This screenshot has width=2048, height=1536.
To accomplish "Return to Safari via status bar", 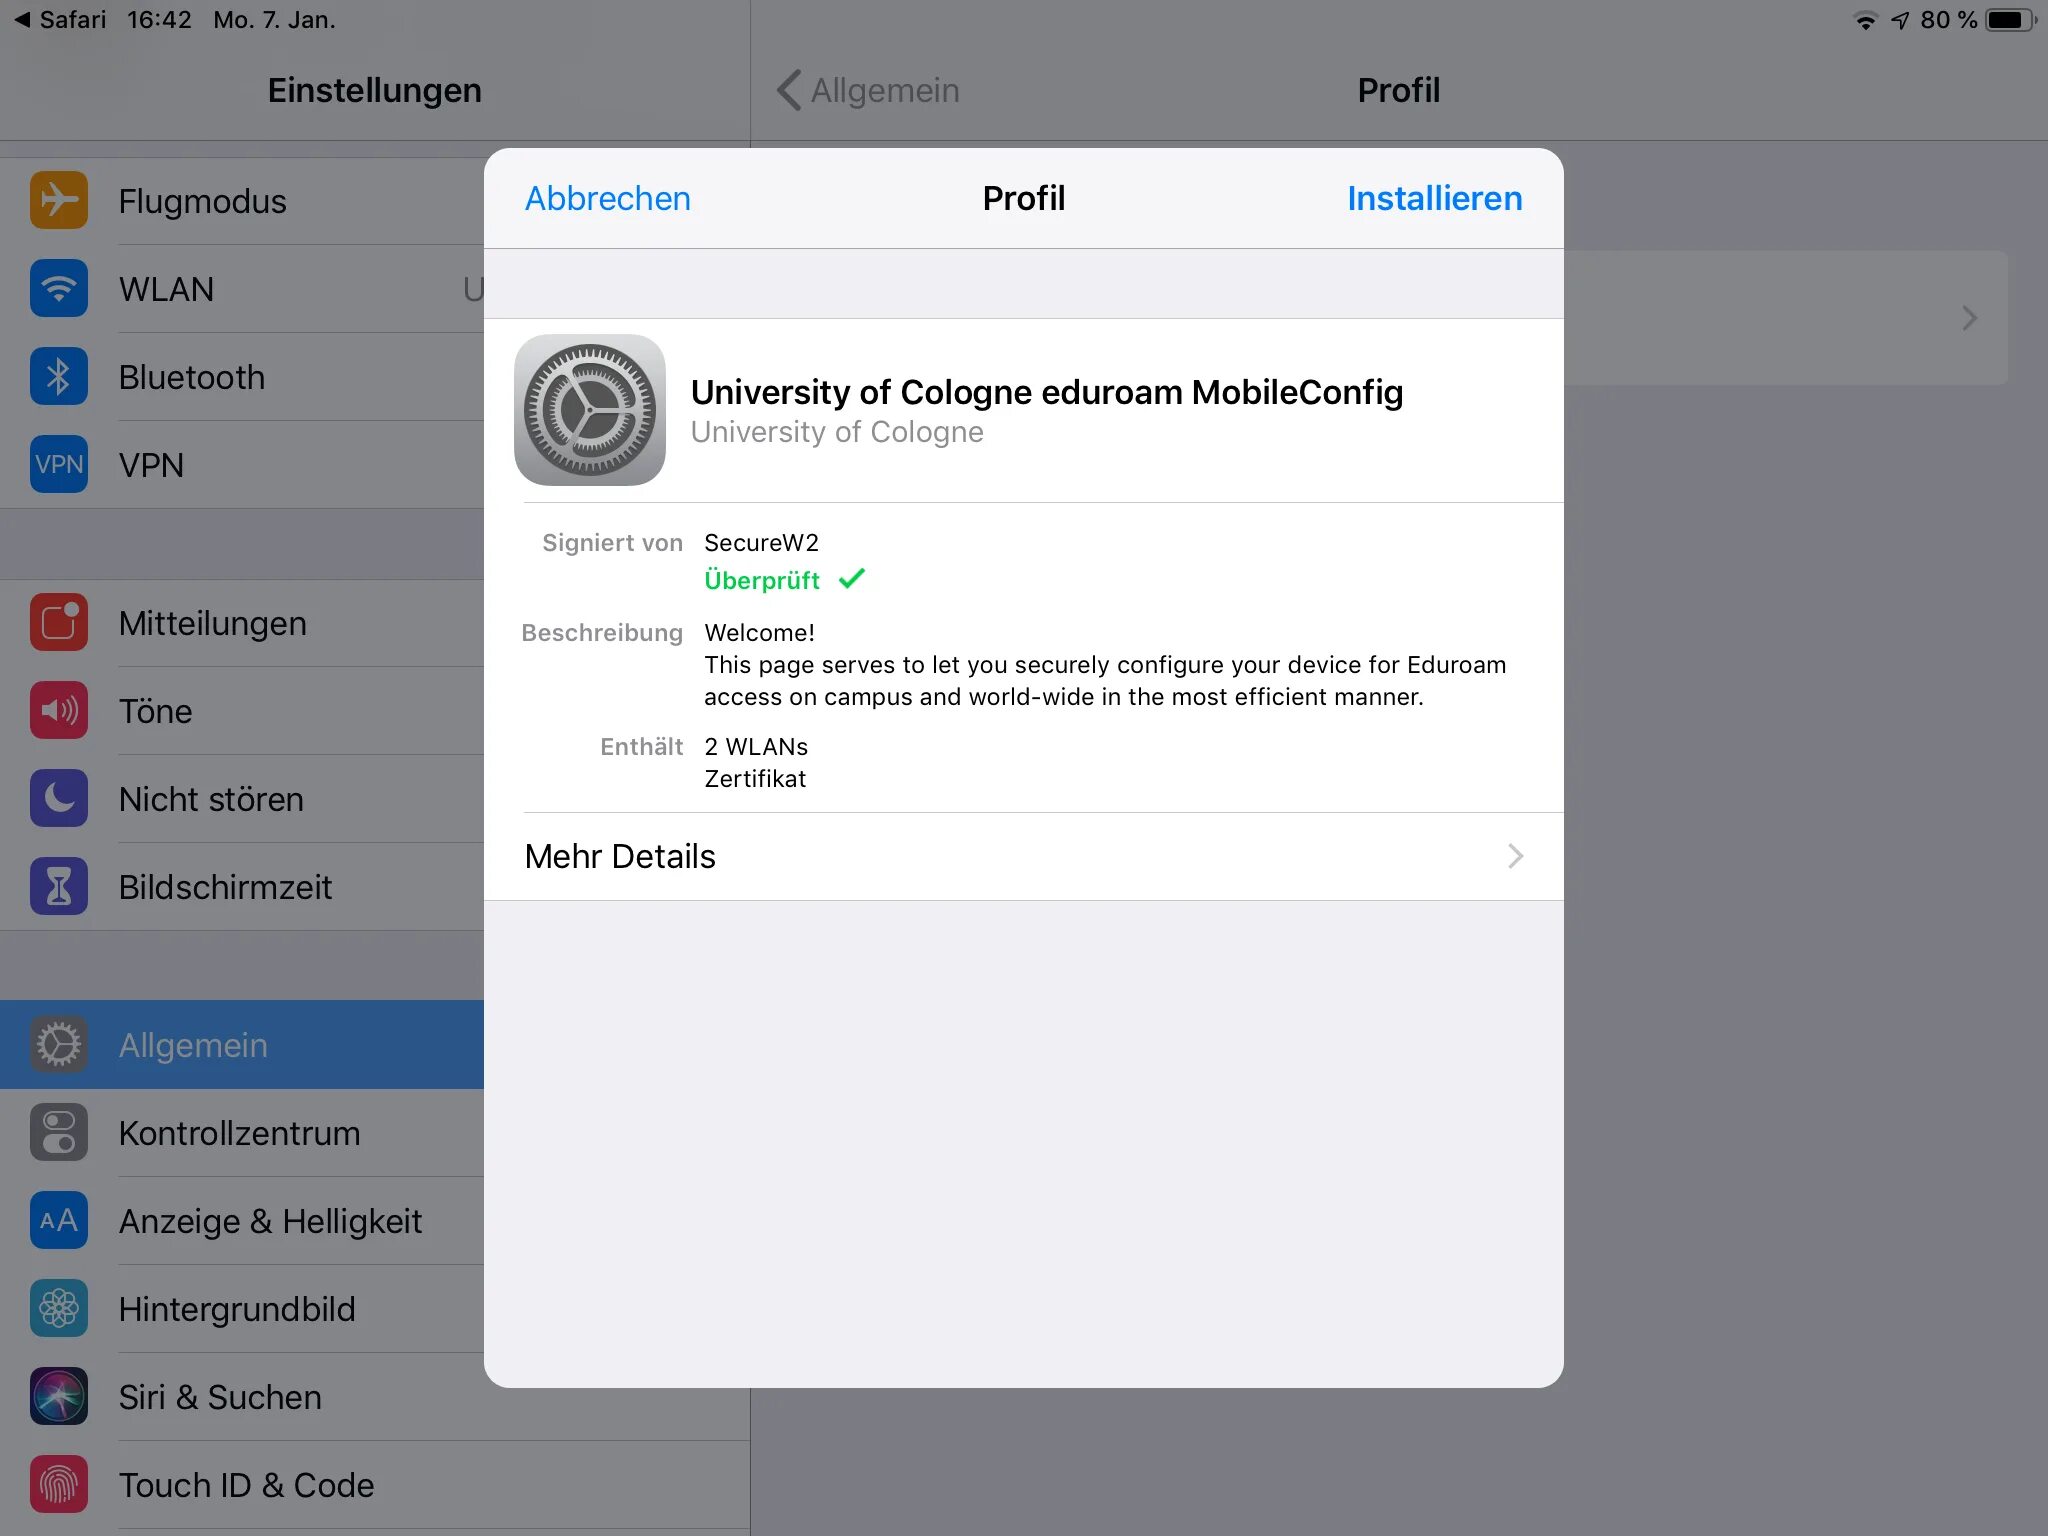I will pyautogui.click(x=60, y=20).
